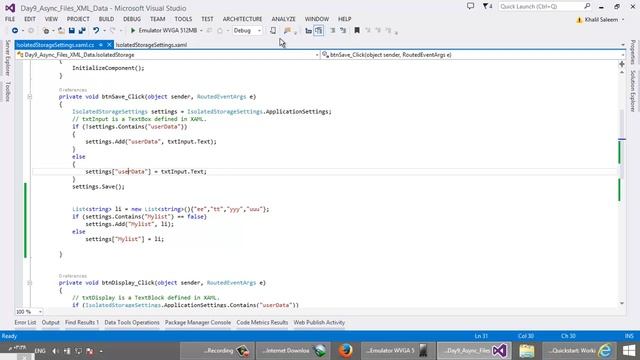
Task: Open the Web Publish Activity tab
Action: 319,322
